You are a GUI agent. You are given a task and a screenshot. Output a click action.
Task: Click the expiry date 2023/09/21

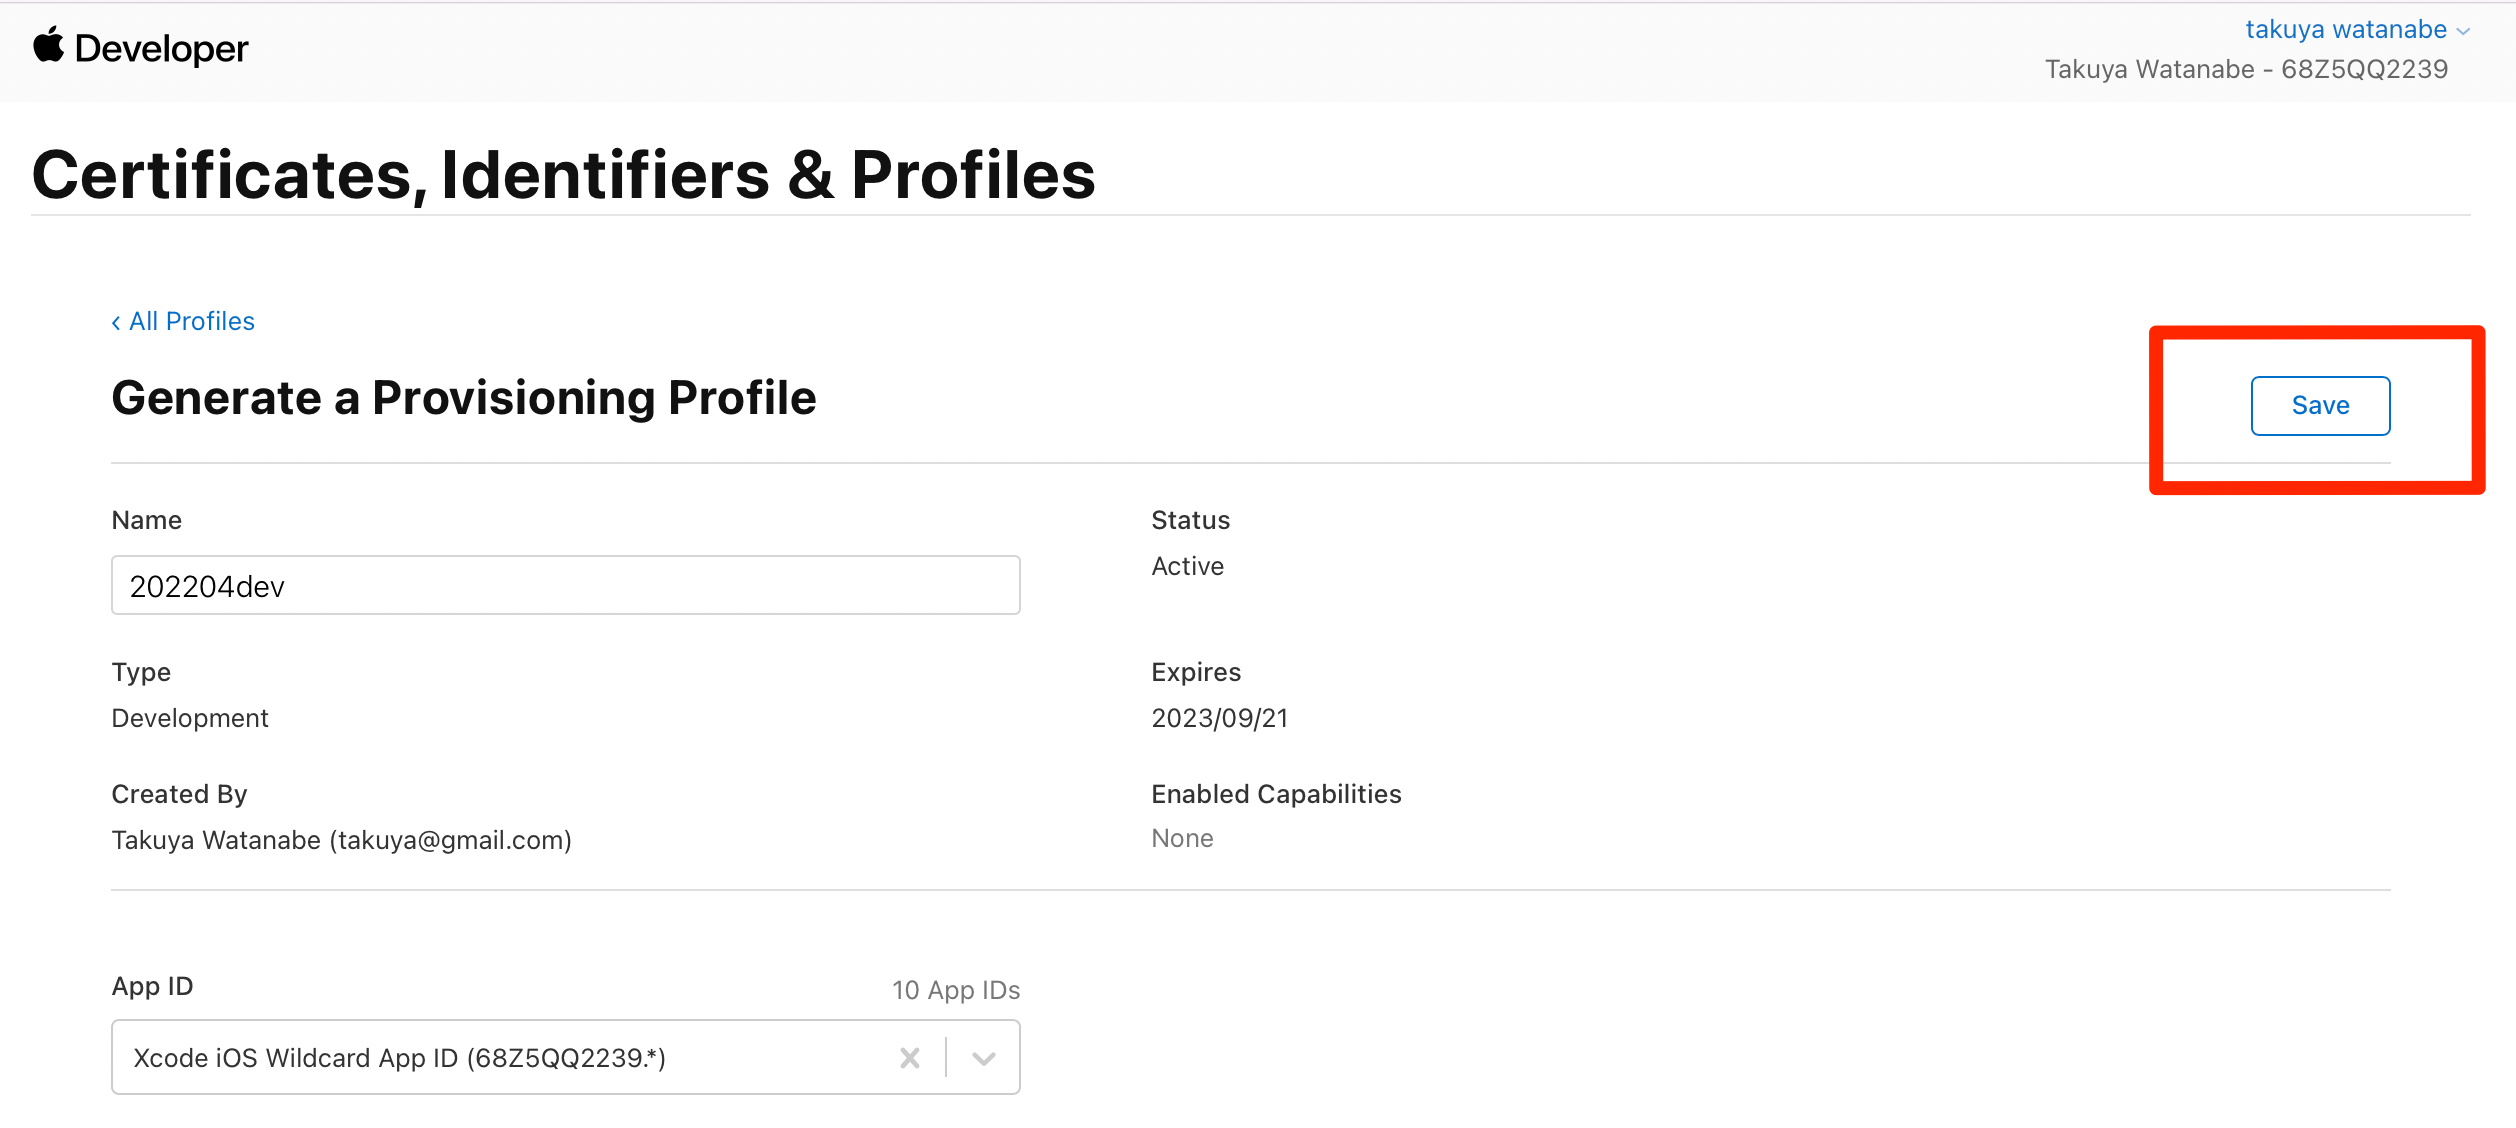(1219, 718)
